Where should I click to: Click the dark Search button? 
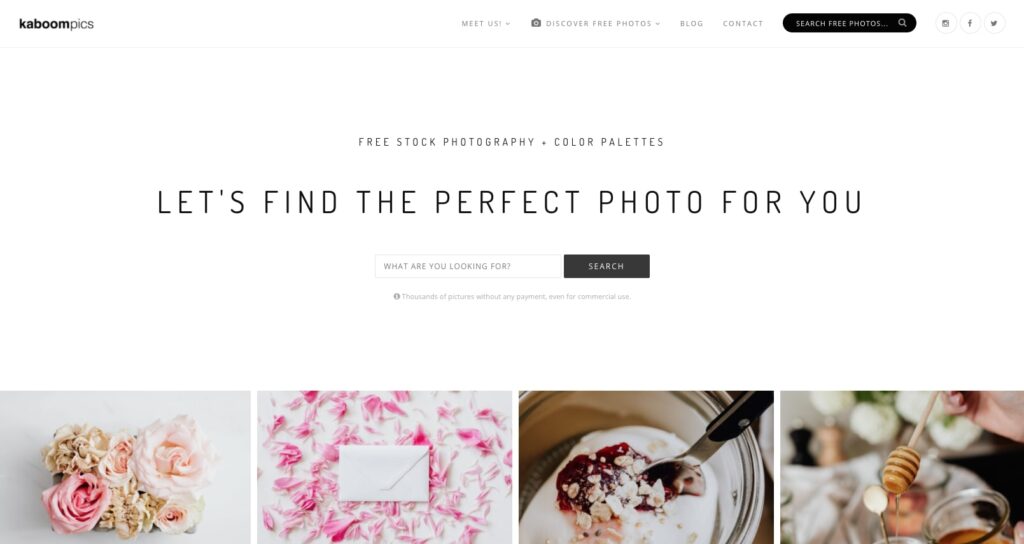(607, 266)
